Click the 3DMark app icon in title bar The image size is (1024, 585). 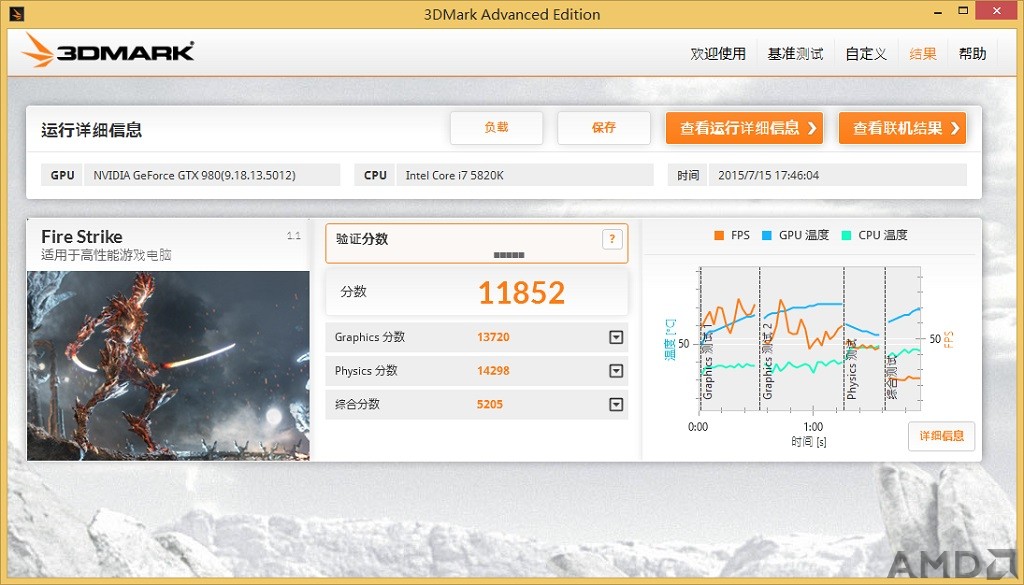pyautogui.click(x=17, y=13)
